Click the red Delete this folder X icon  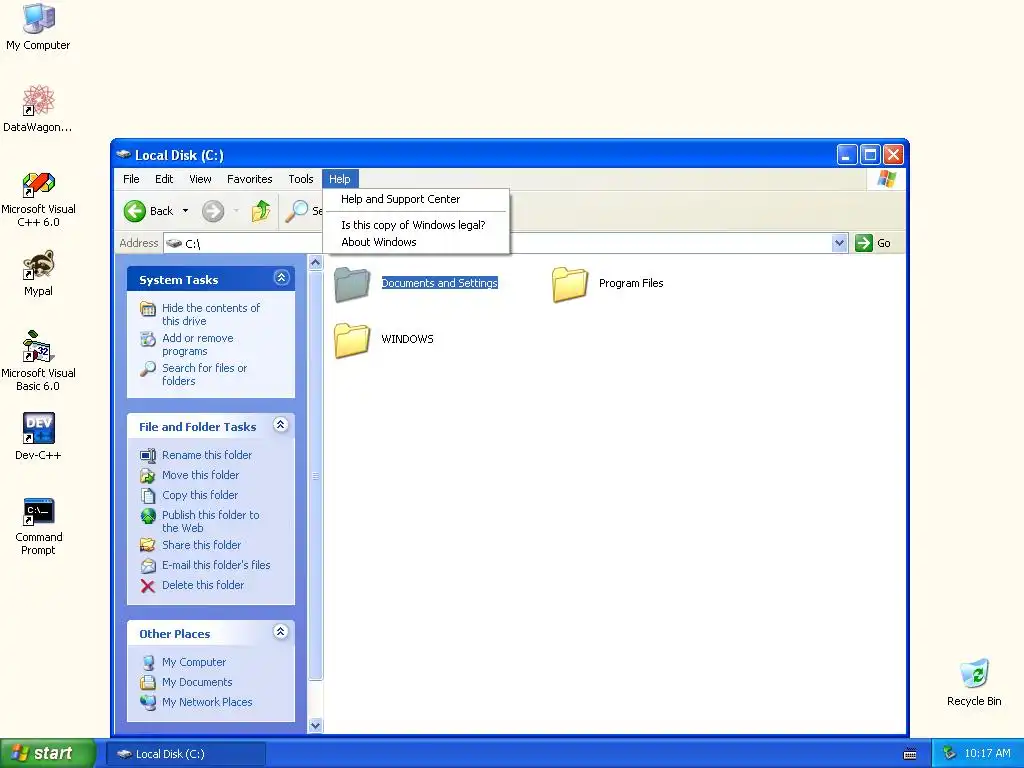click(148, 586)
